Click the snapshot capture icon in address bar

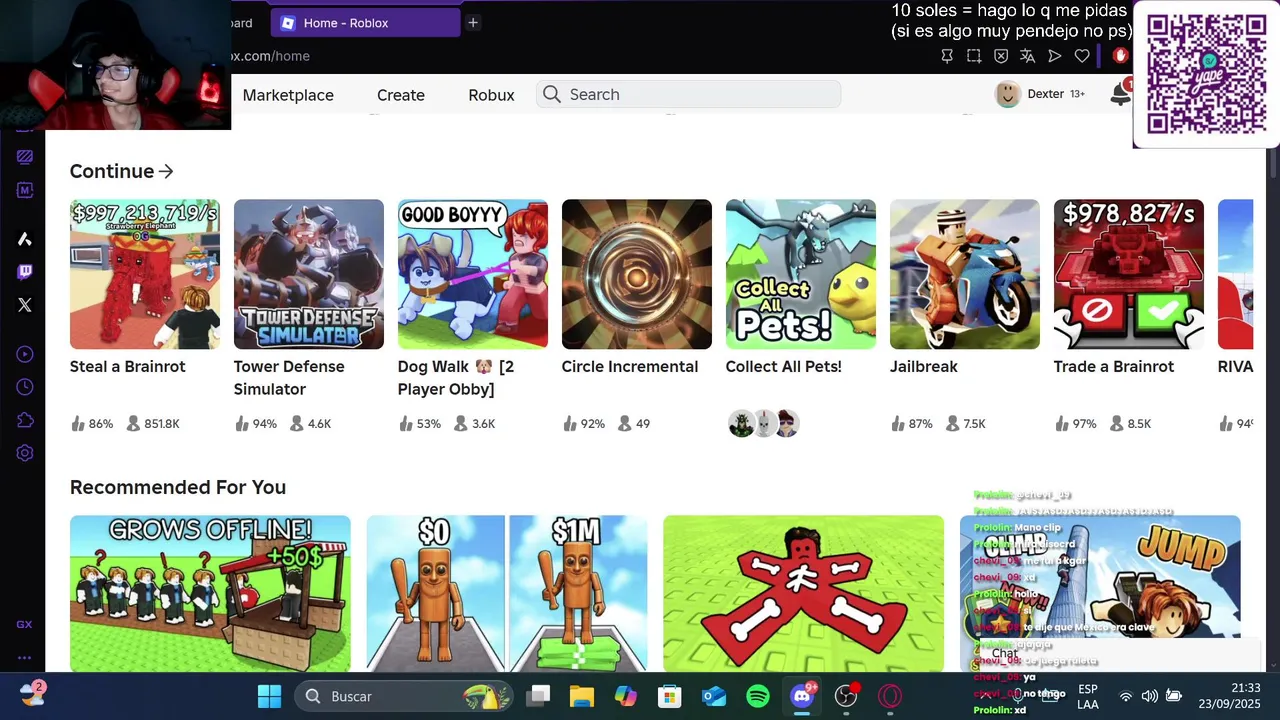[974, 56]
